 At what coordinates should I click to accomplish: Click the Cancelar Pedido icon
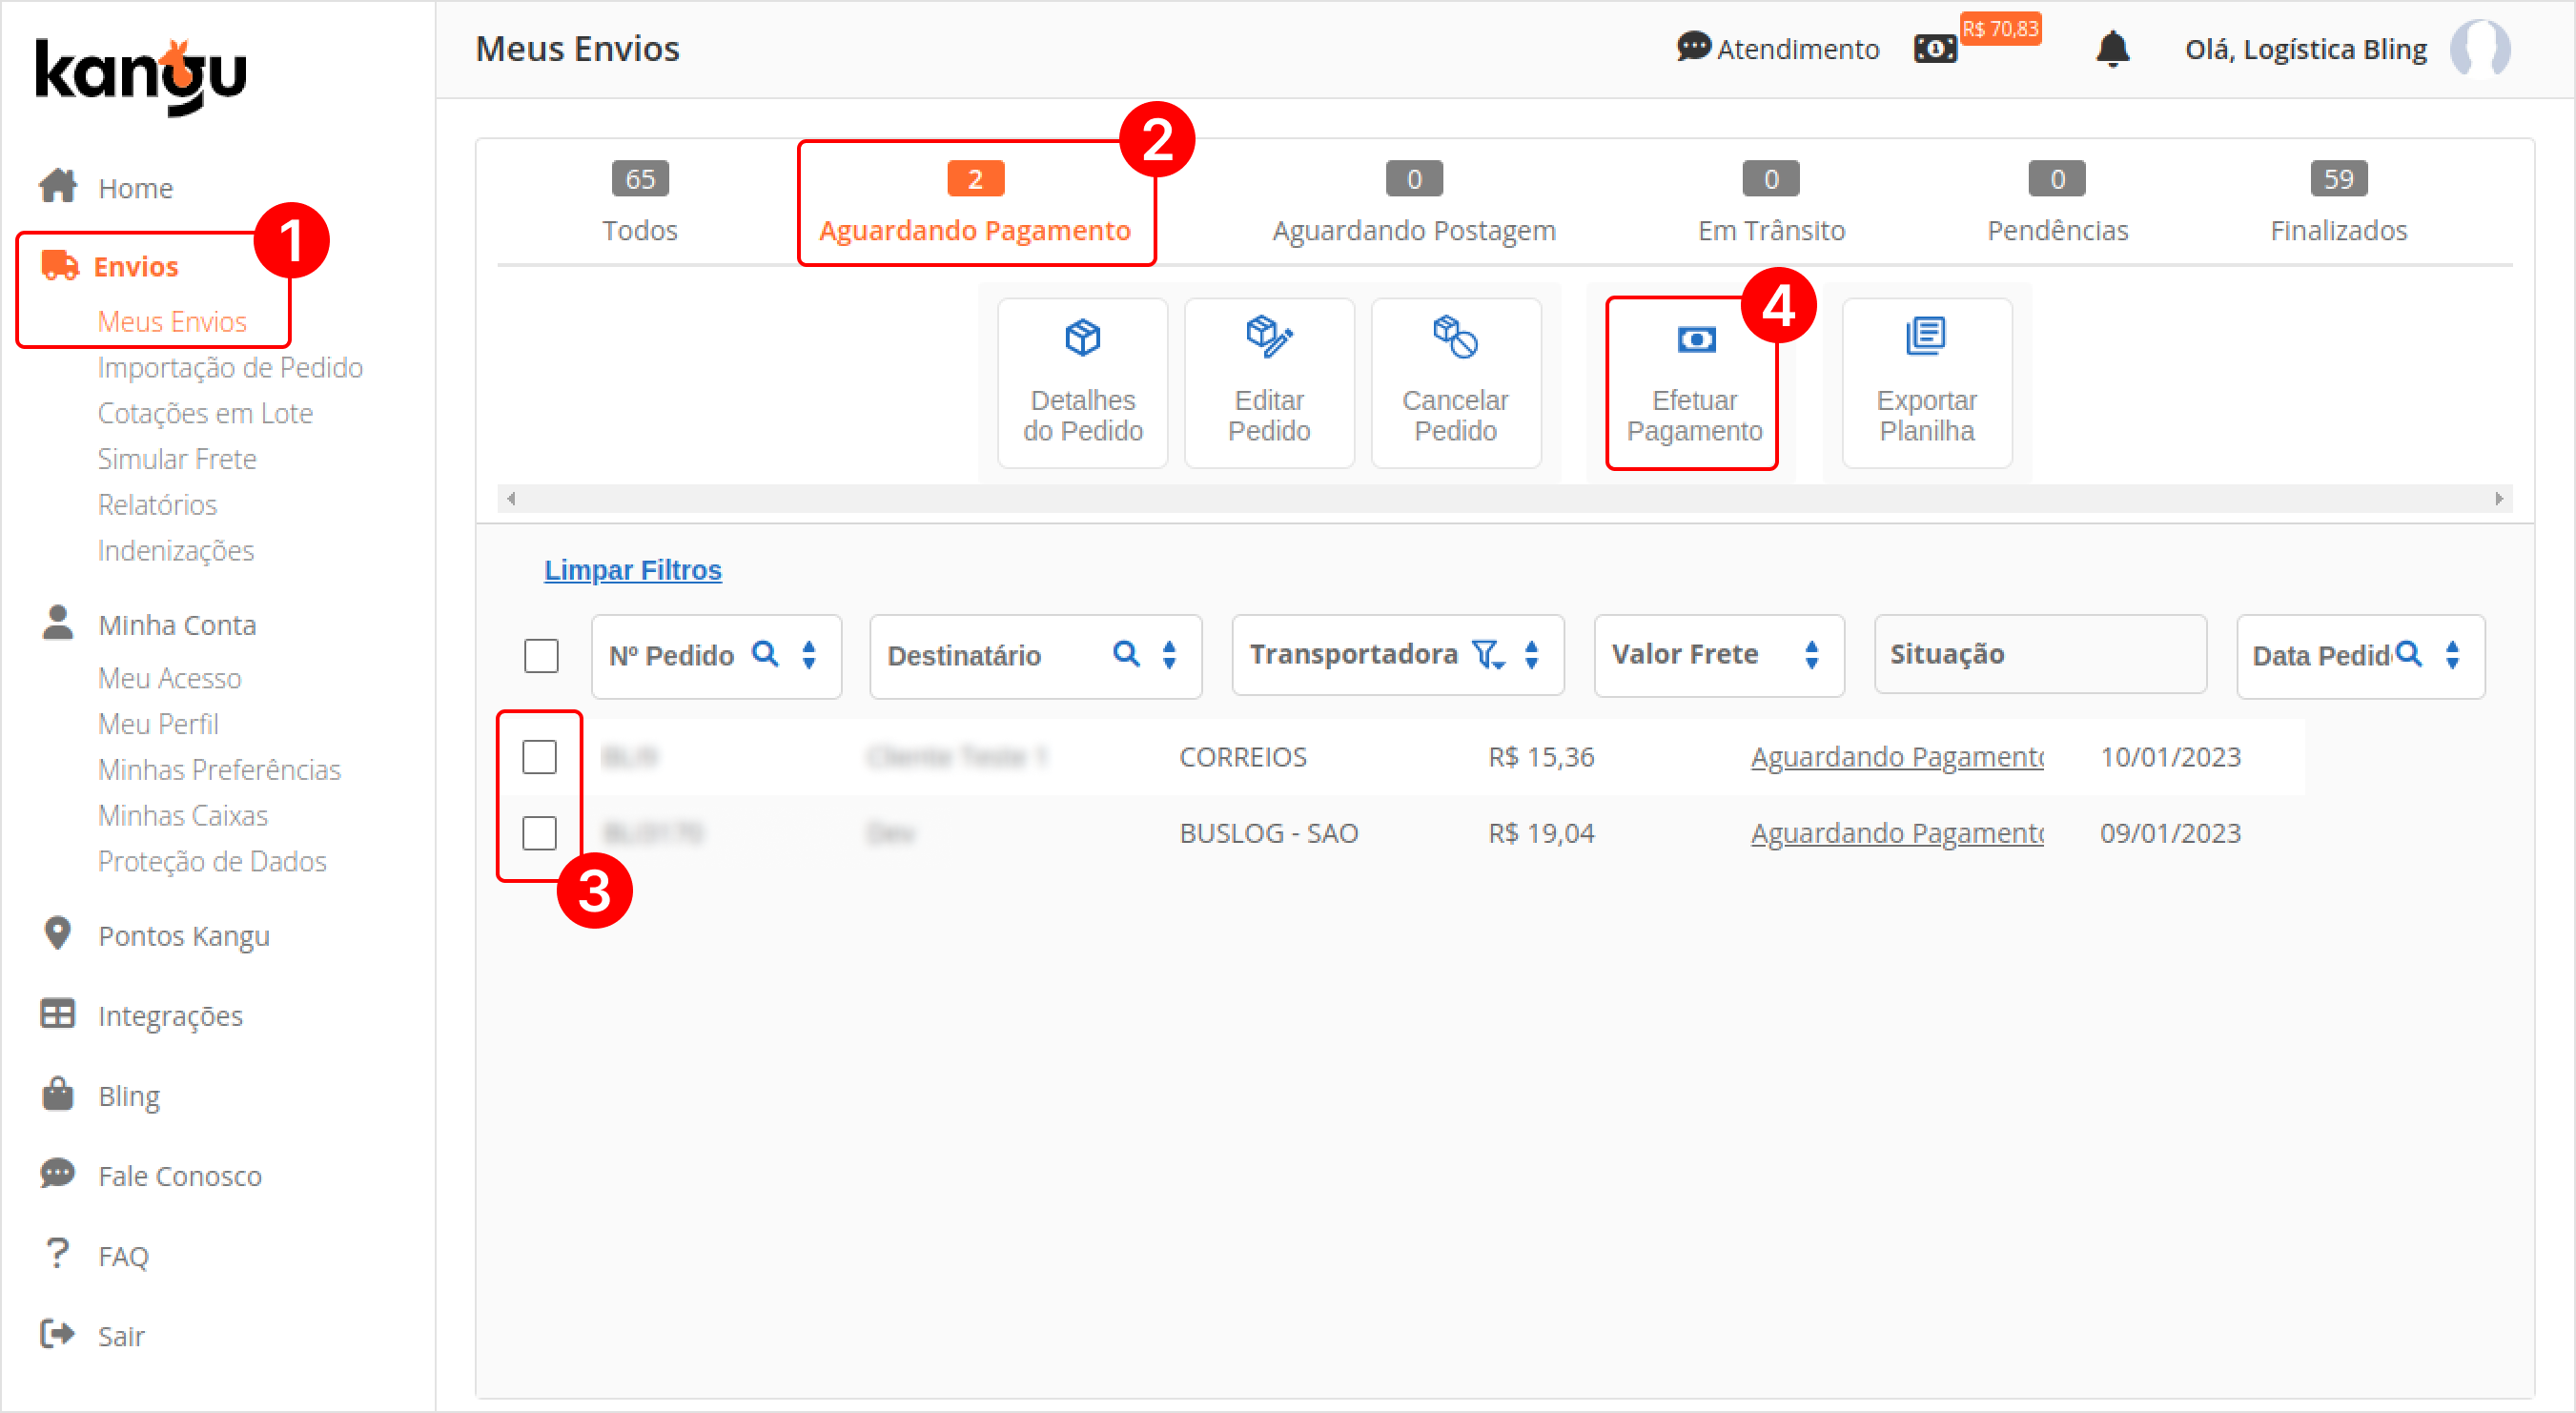coord(1455,337)
